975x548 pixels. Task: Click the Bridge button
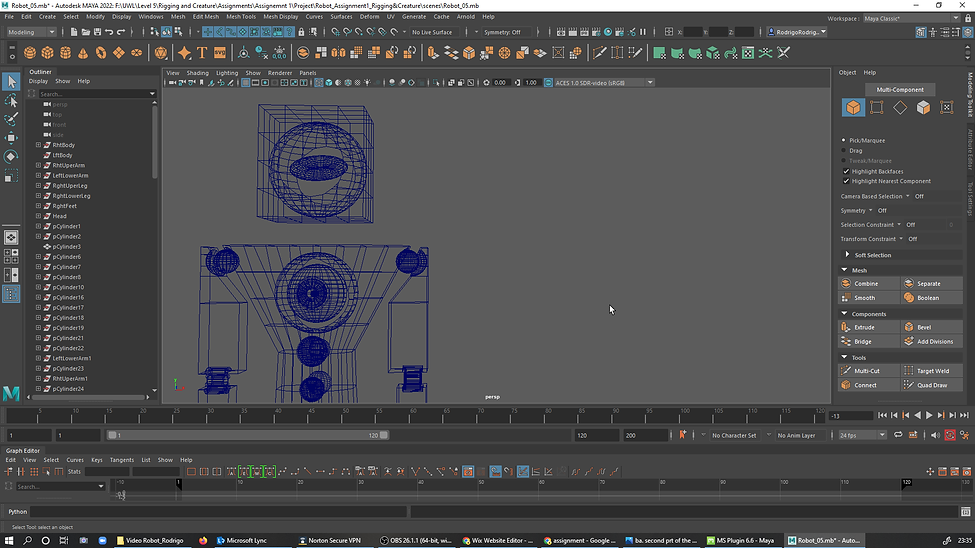click(x=868, y=341)
